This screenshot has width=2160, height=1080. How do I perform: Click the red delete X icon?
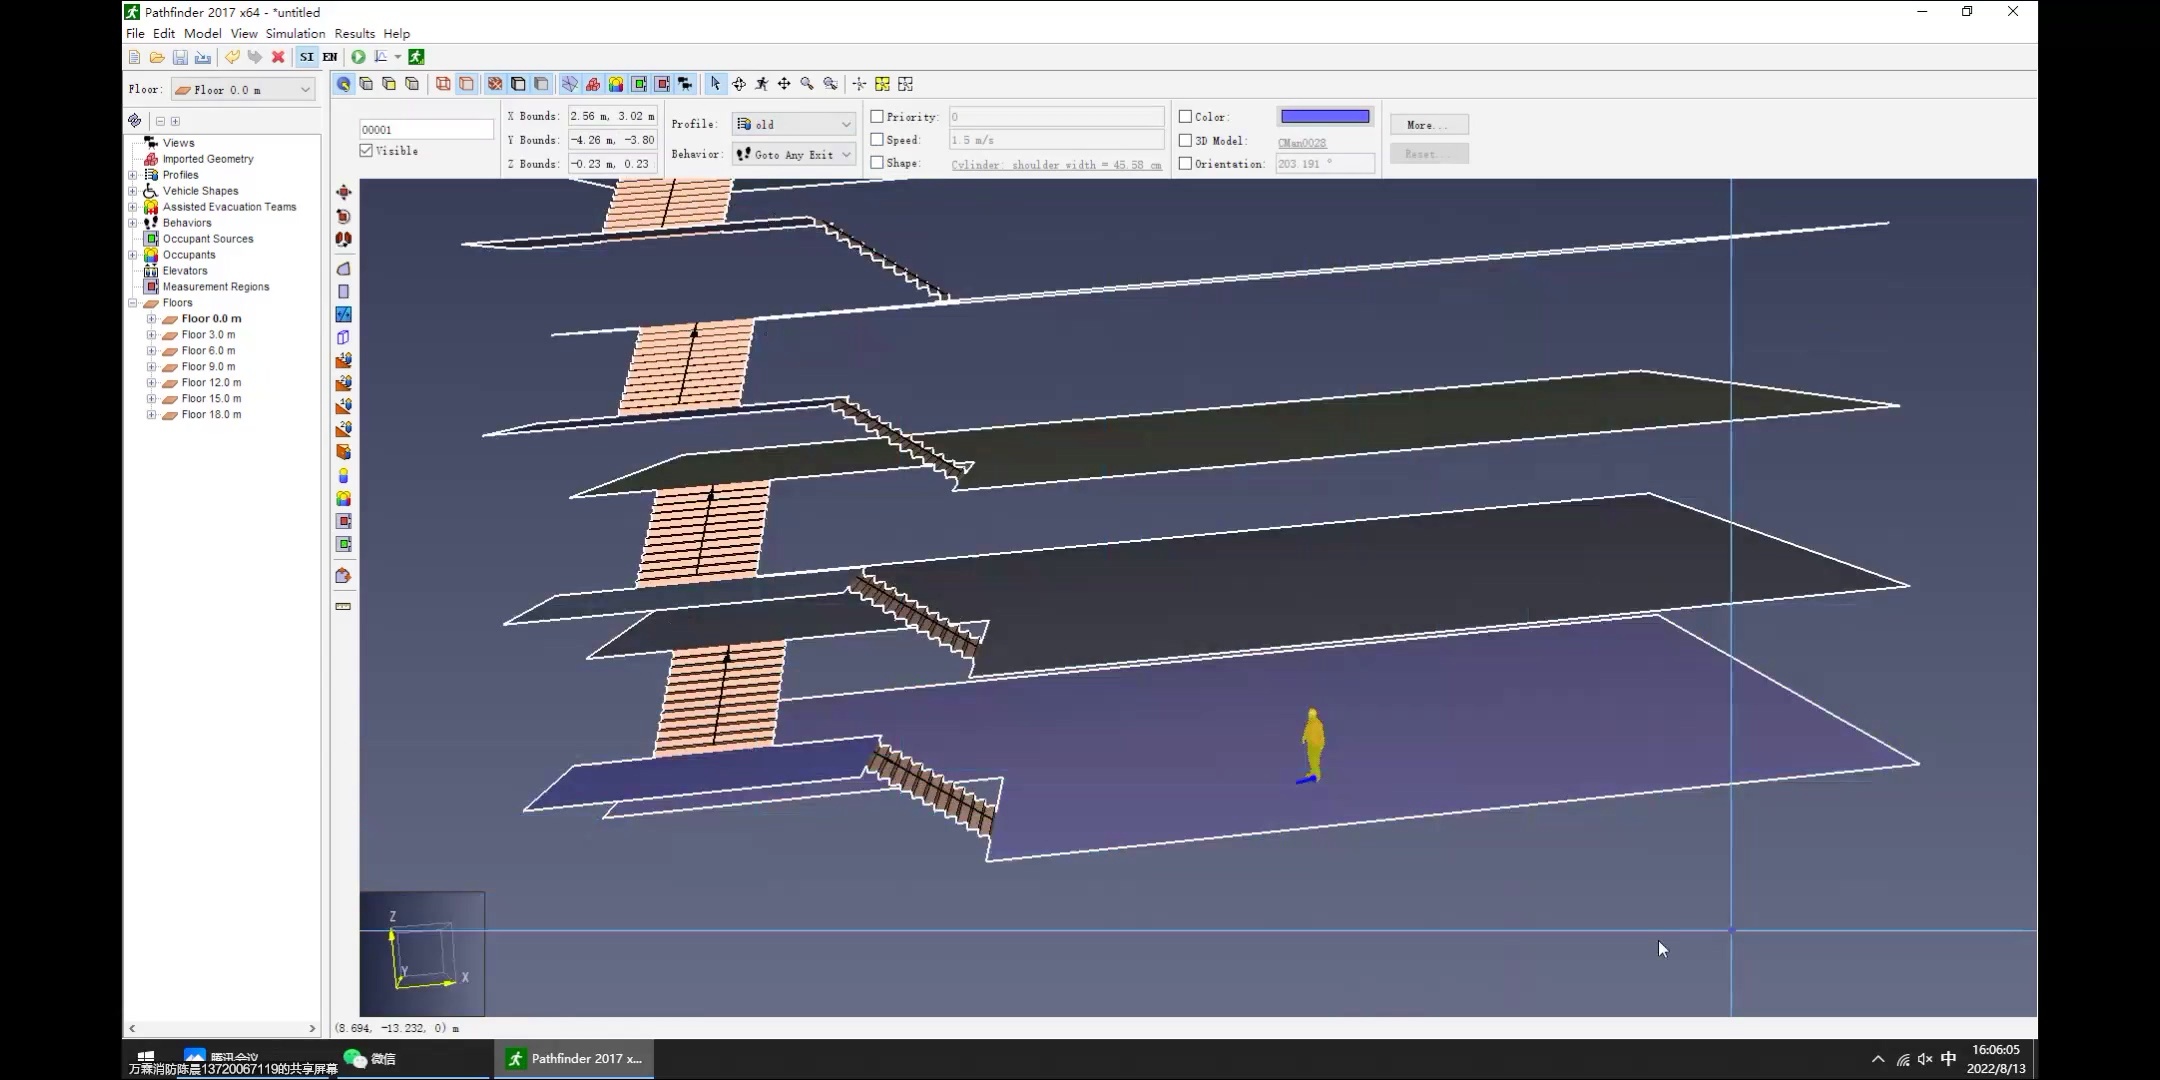pyautogui.click(x=278, y=57)
